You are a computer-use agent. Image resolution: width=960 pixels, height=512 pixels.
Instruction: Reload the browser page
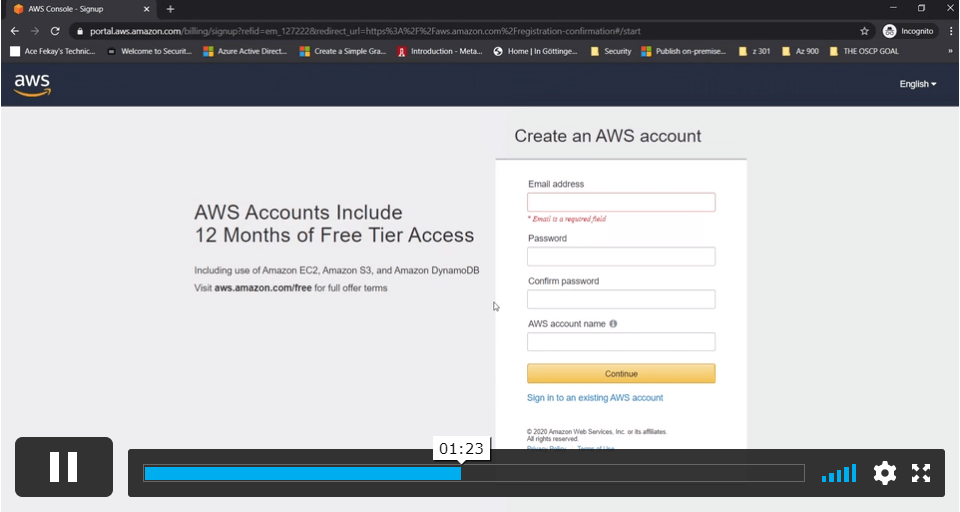pos(55,31)
